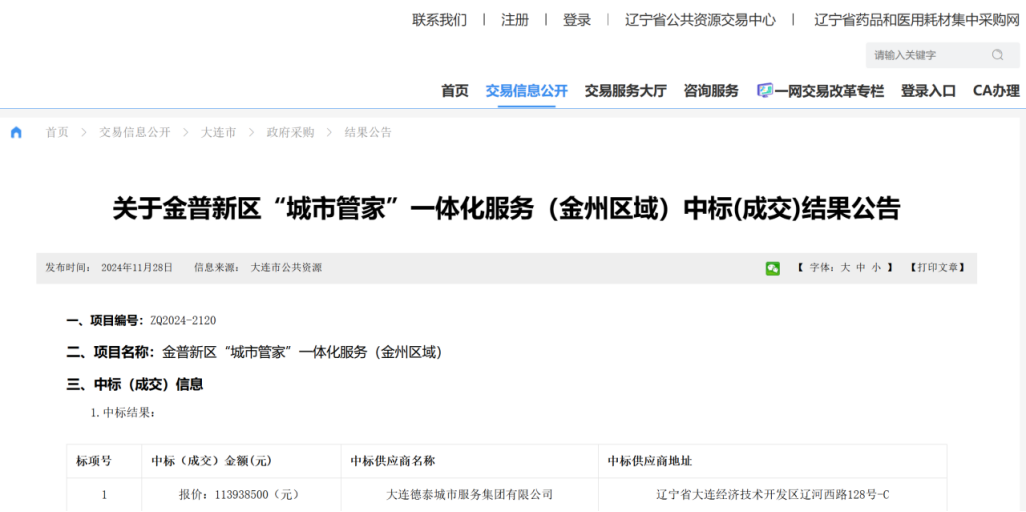Click 政府采购 breadcrumb link
Image resolution: width=1026 pixels, height=512 pixels.
click(x=291, y=132)
